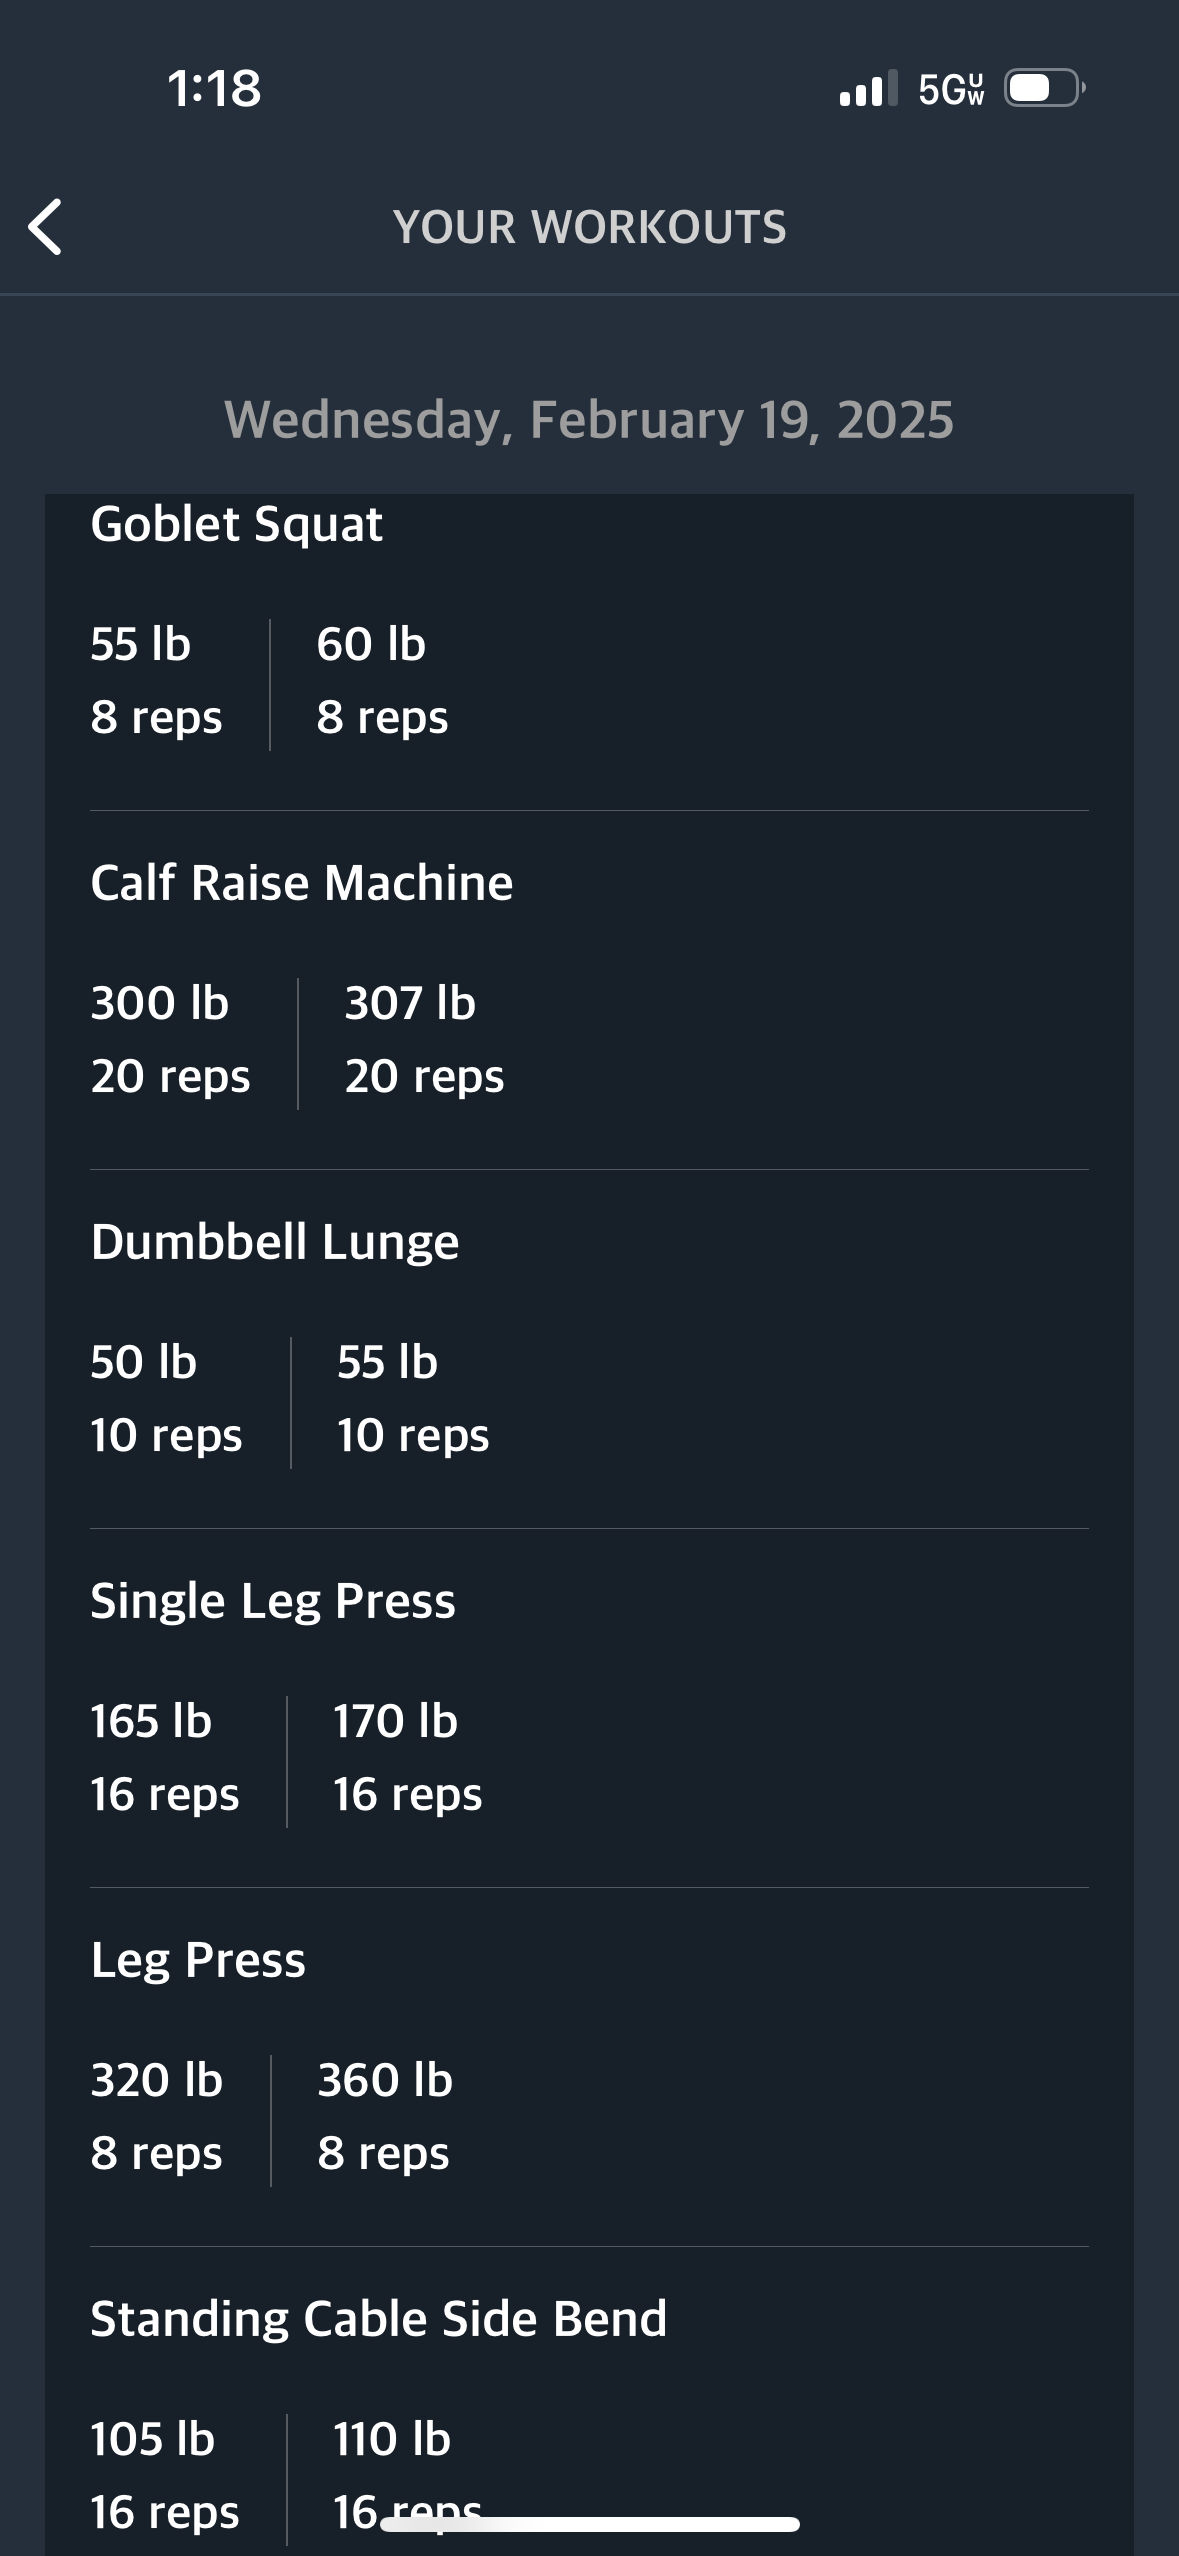The image size is (1179, 2556).
Task: Tap the home indicator bar
Action: click(x=589, y=2525)
